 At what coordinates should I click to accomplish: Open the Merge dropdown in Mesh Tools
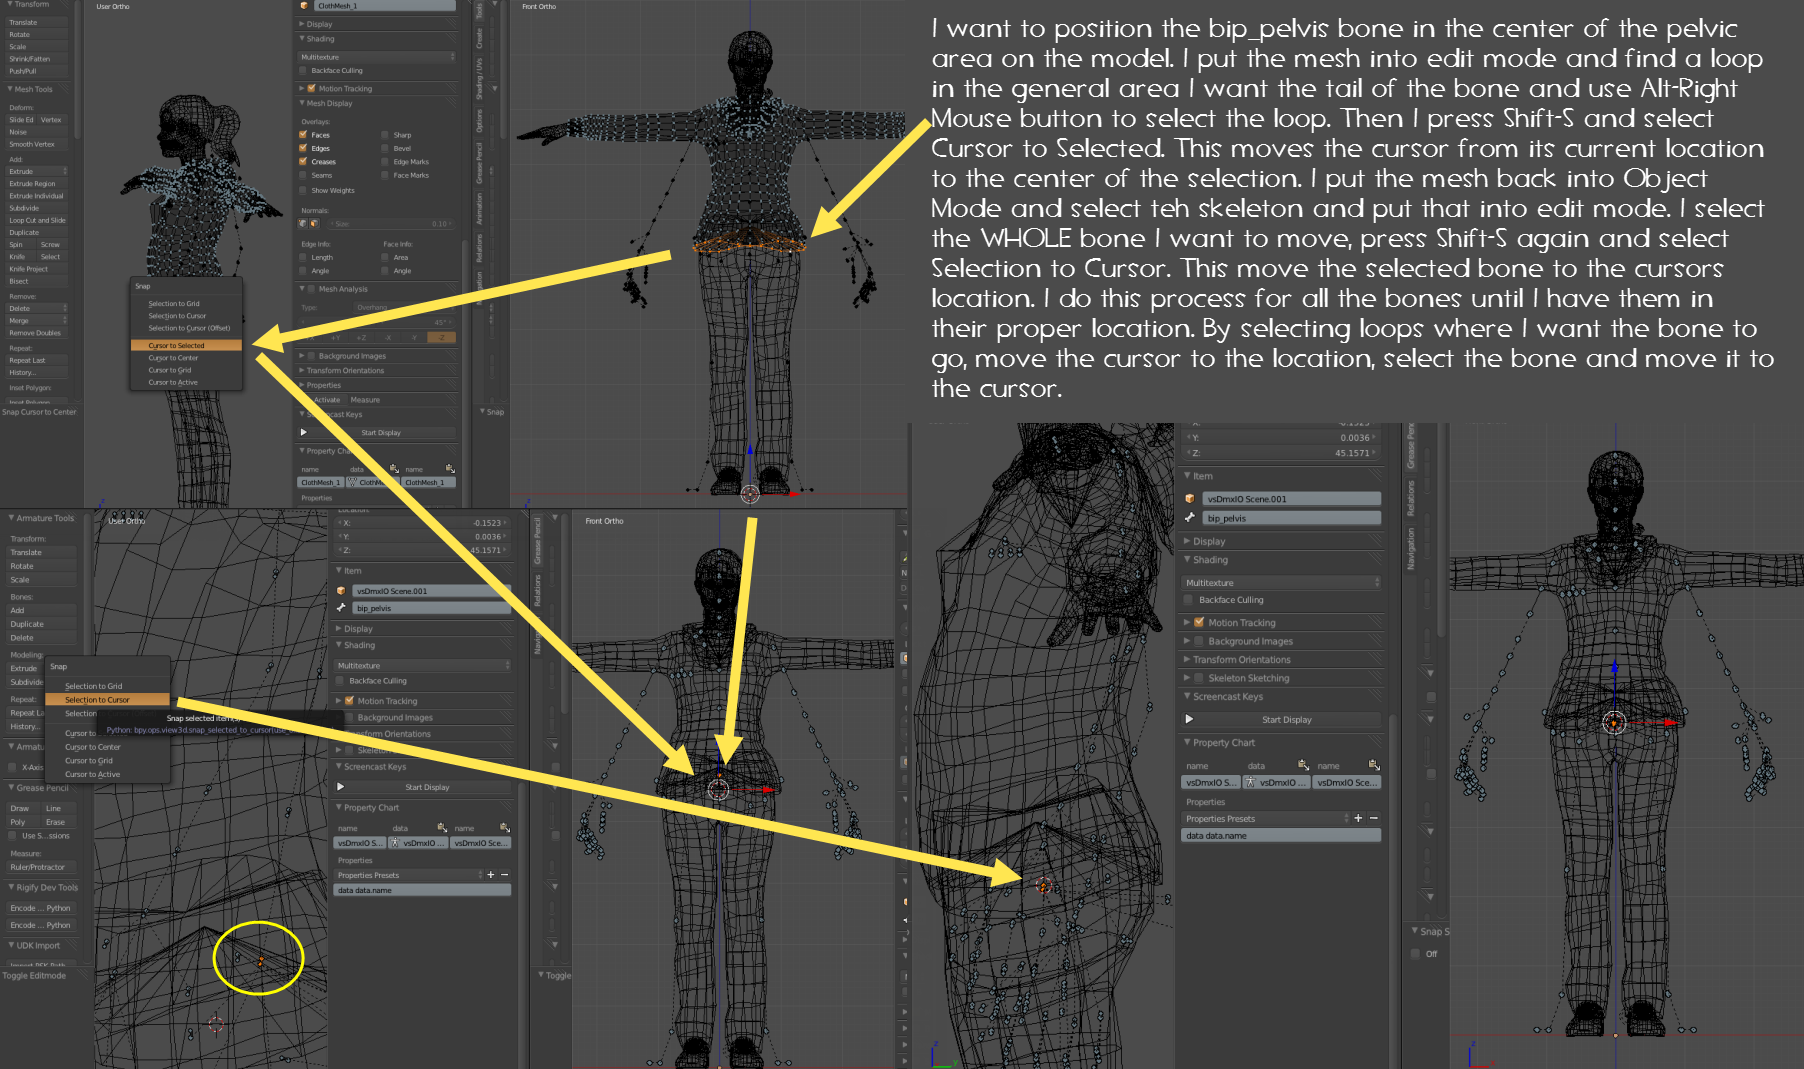pos(38,321)
